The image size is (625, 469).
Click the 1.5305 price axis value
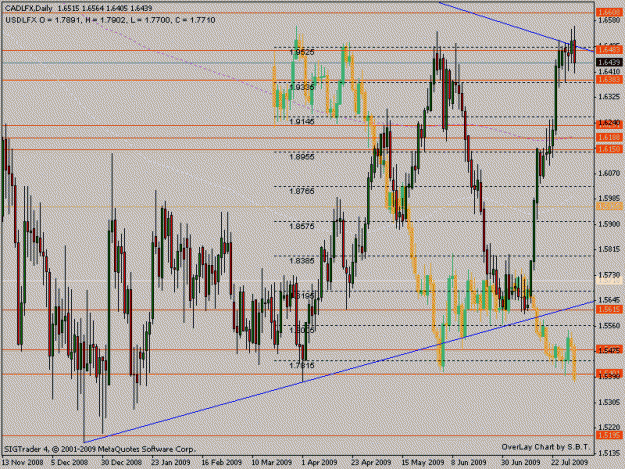(609, 402)
